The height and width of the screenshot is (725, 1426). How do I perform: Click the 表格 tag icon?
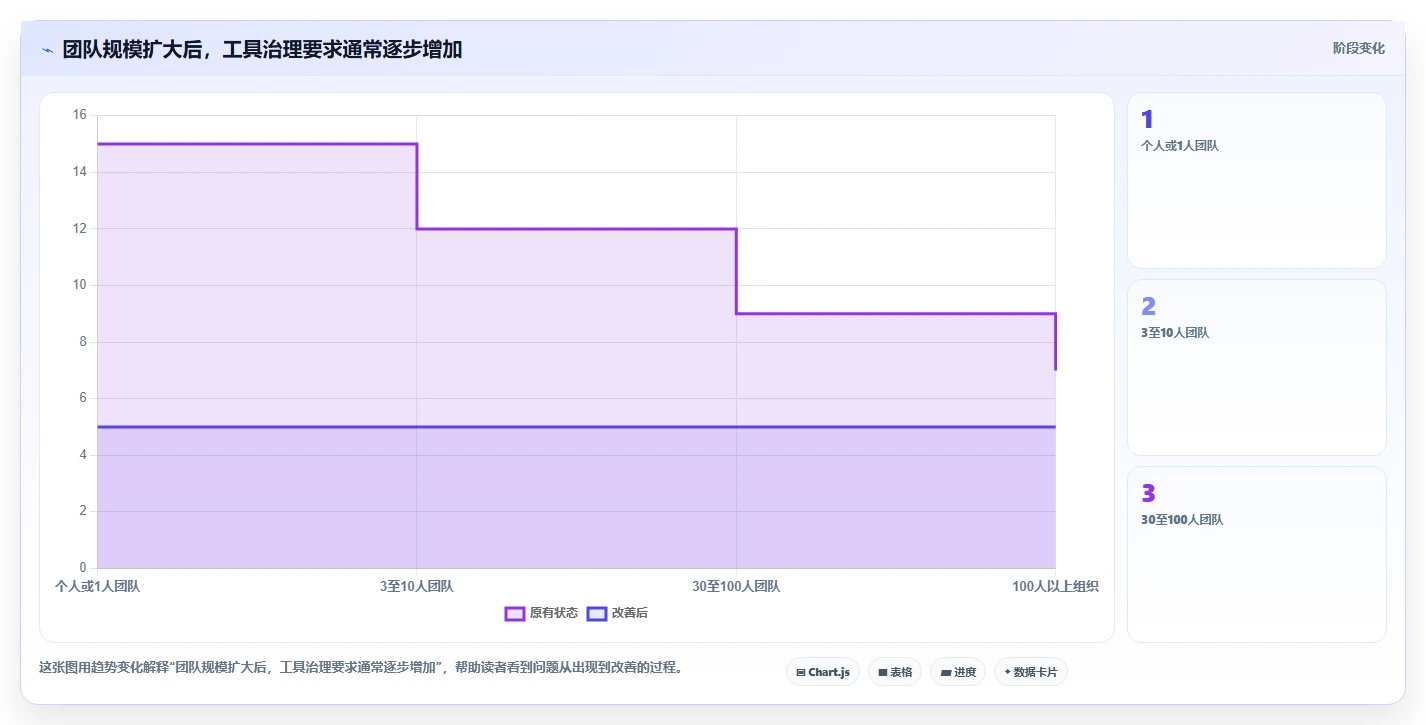pos(883,672)
